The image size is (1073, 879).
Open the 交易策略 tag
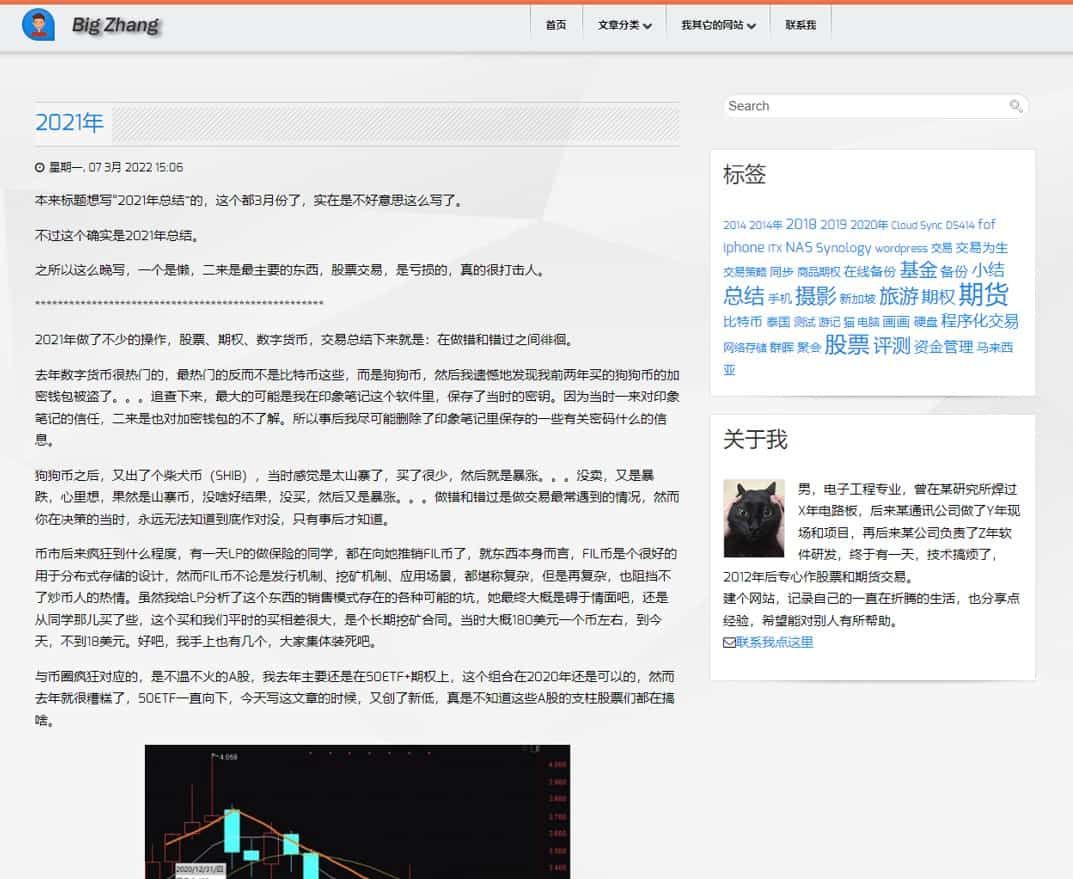point(745,272)
